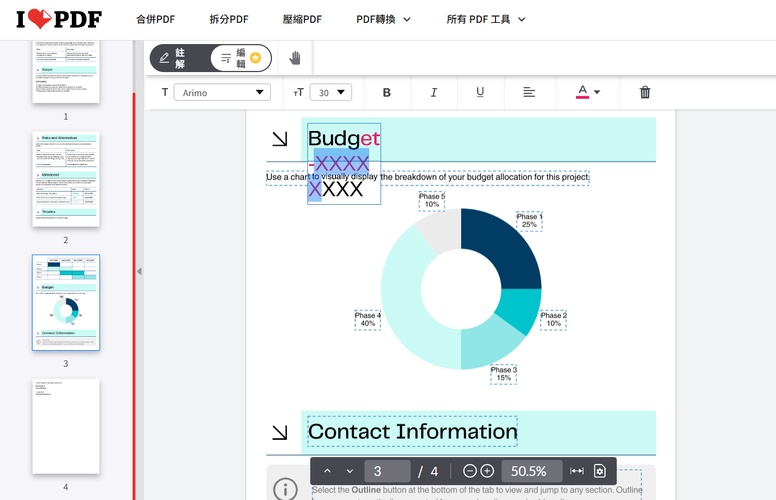Toggle underline formatting

point(480,92)
